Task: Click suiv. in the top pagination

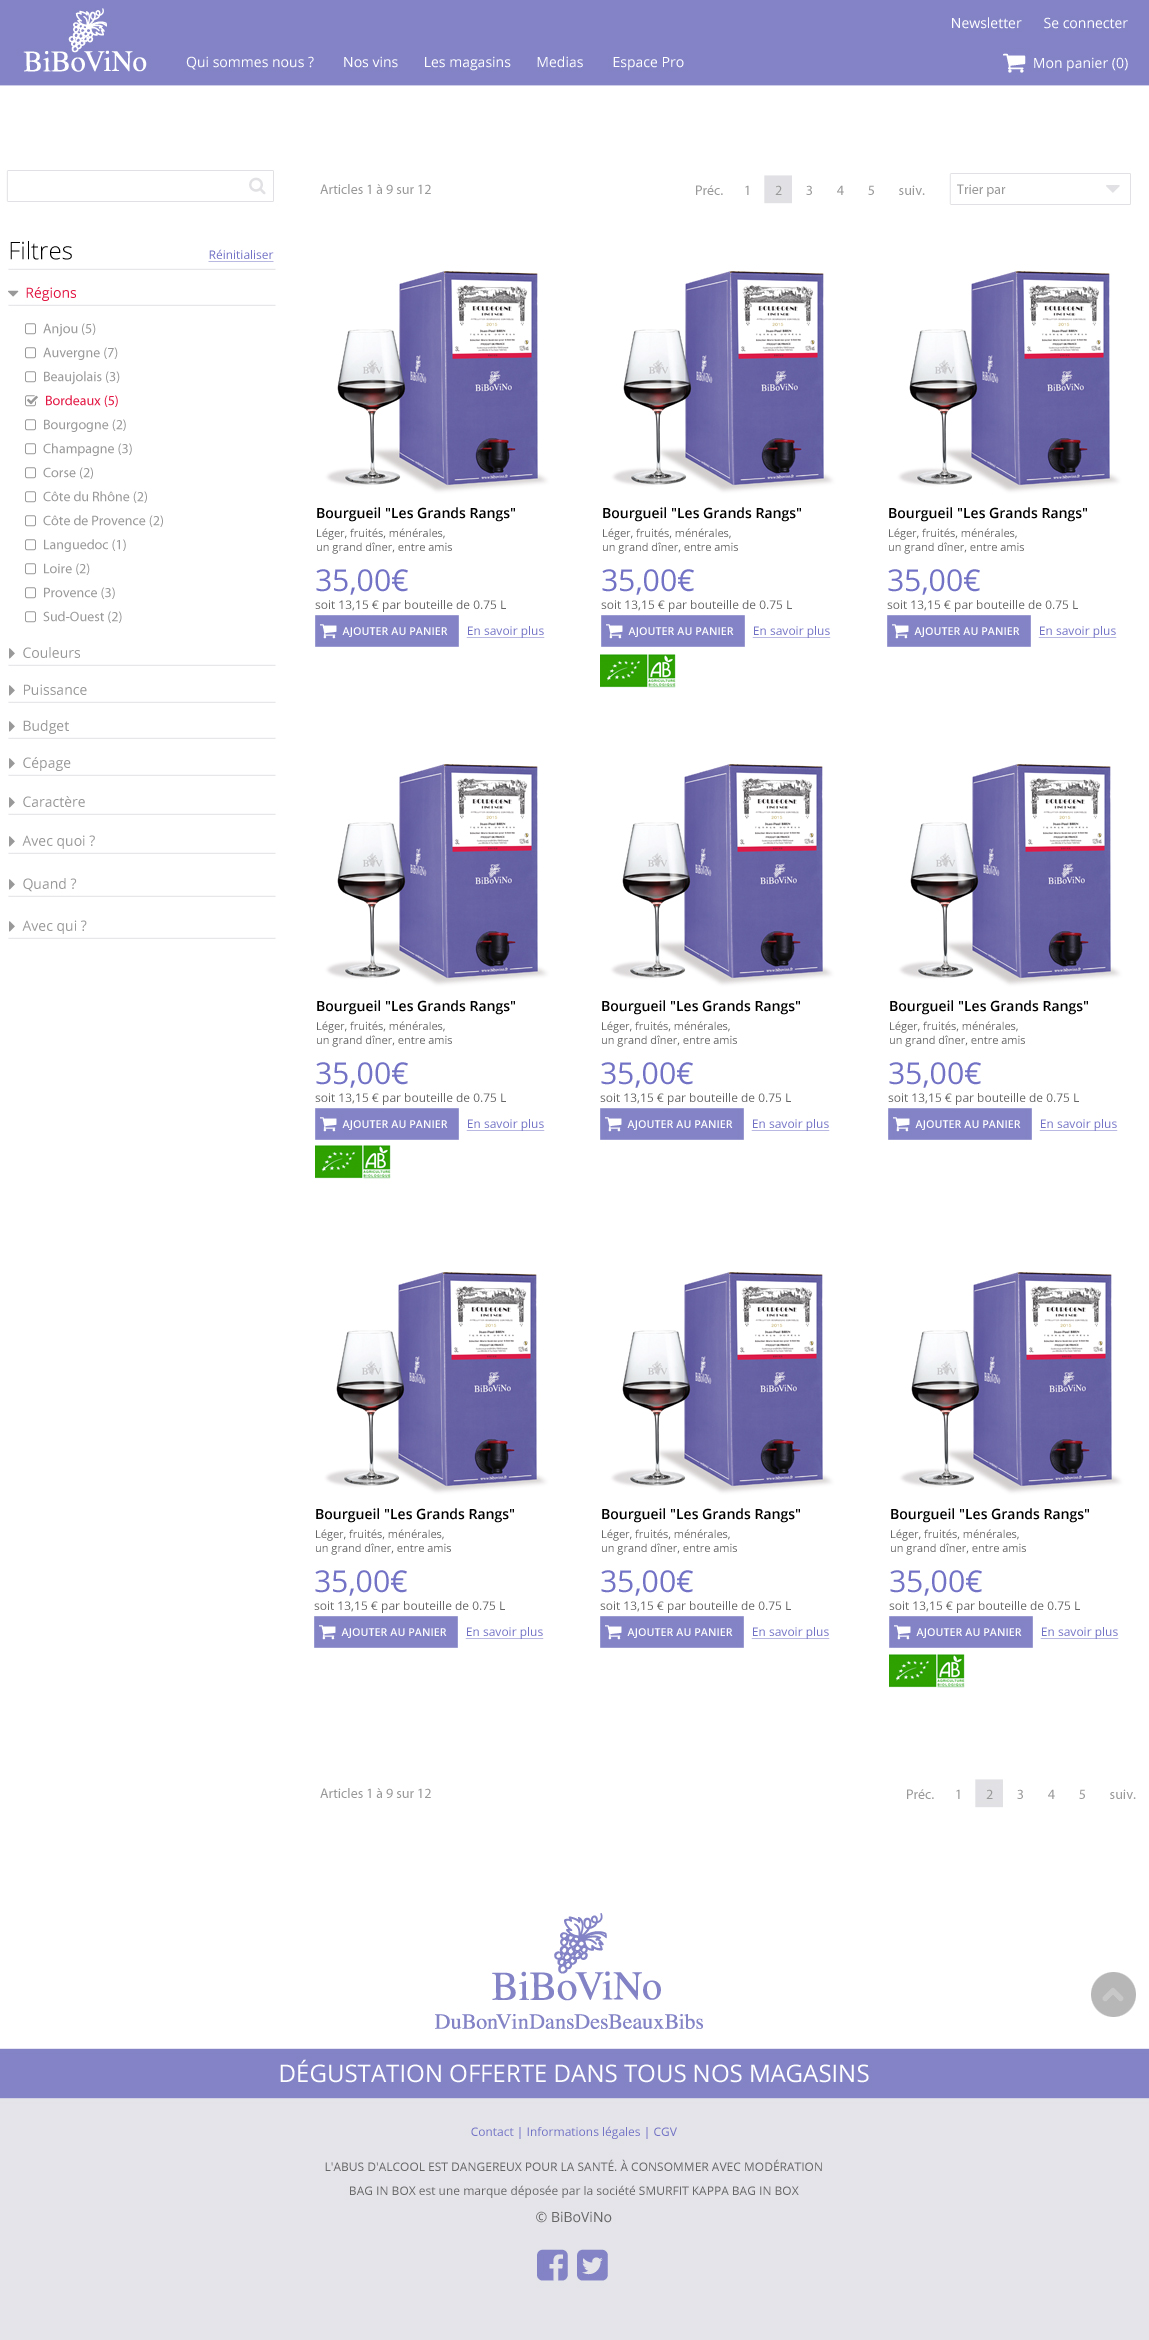Action: pos(912,190)
